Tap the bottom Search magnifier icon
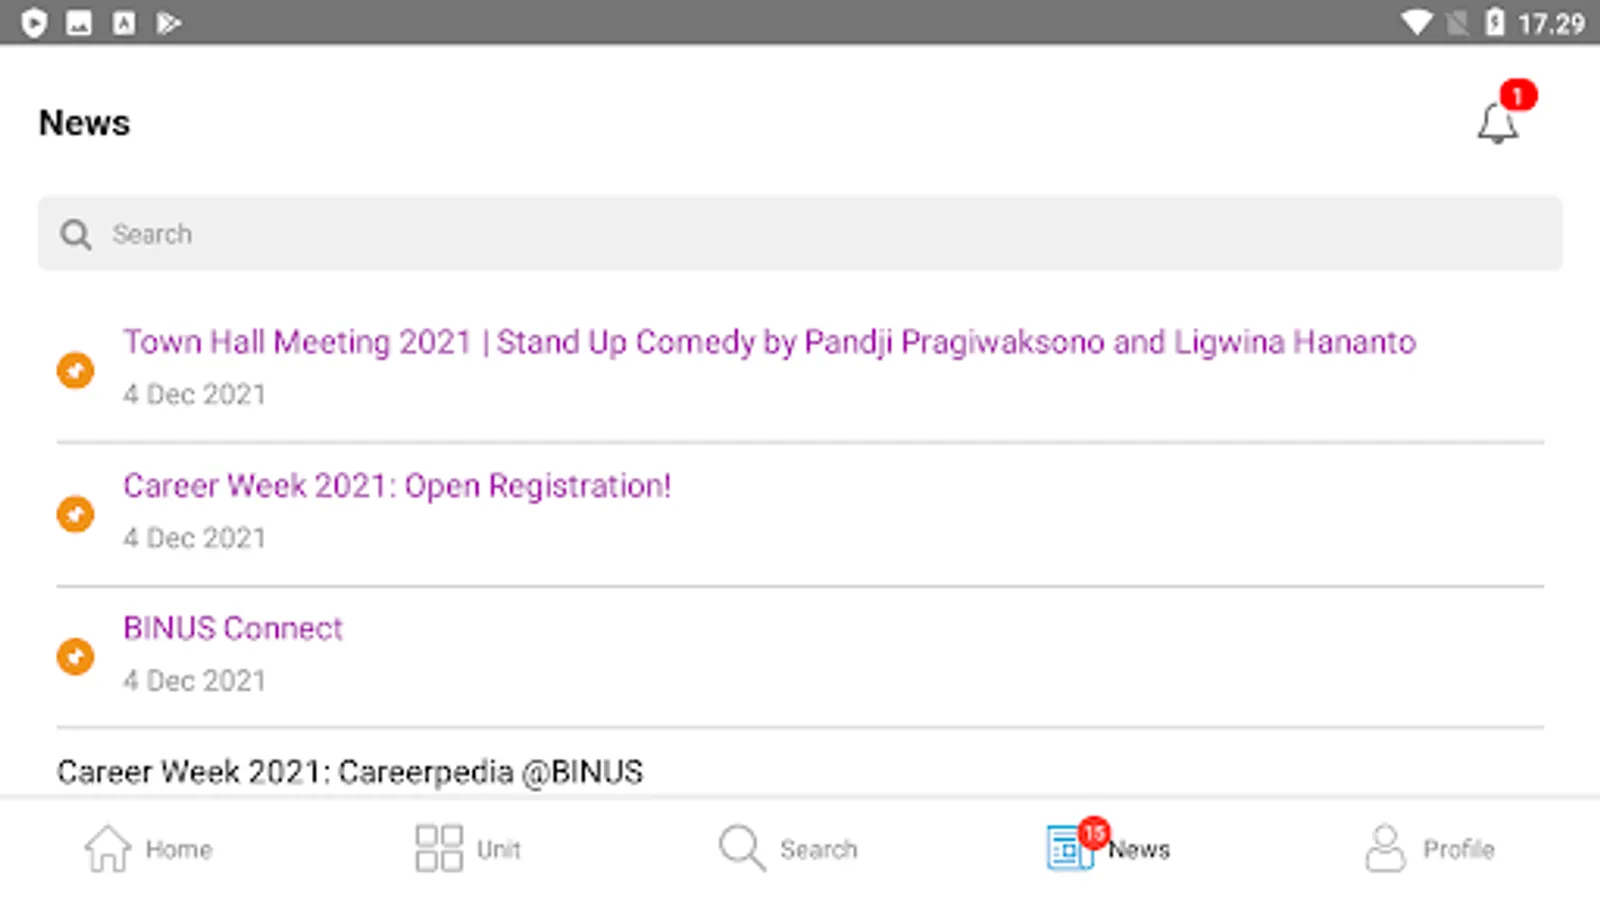The image size is (1600, 900). coord(741,848)
